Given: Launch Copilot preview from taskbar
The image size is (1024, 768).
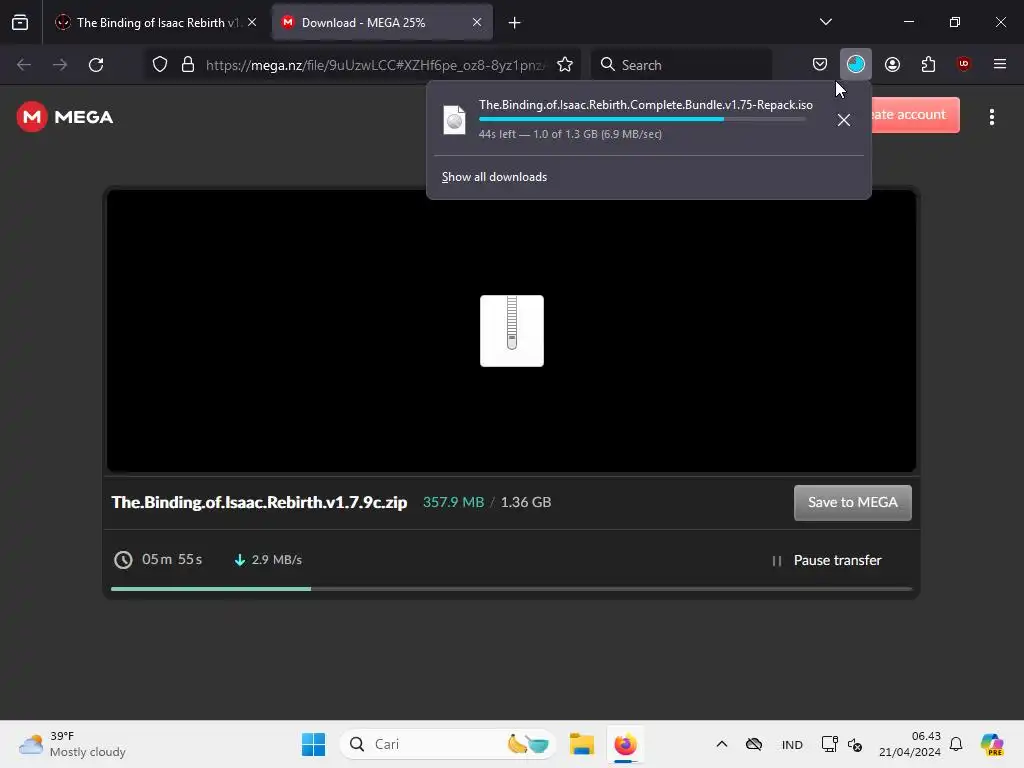Looking at the screenshot, I should 992,744.
